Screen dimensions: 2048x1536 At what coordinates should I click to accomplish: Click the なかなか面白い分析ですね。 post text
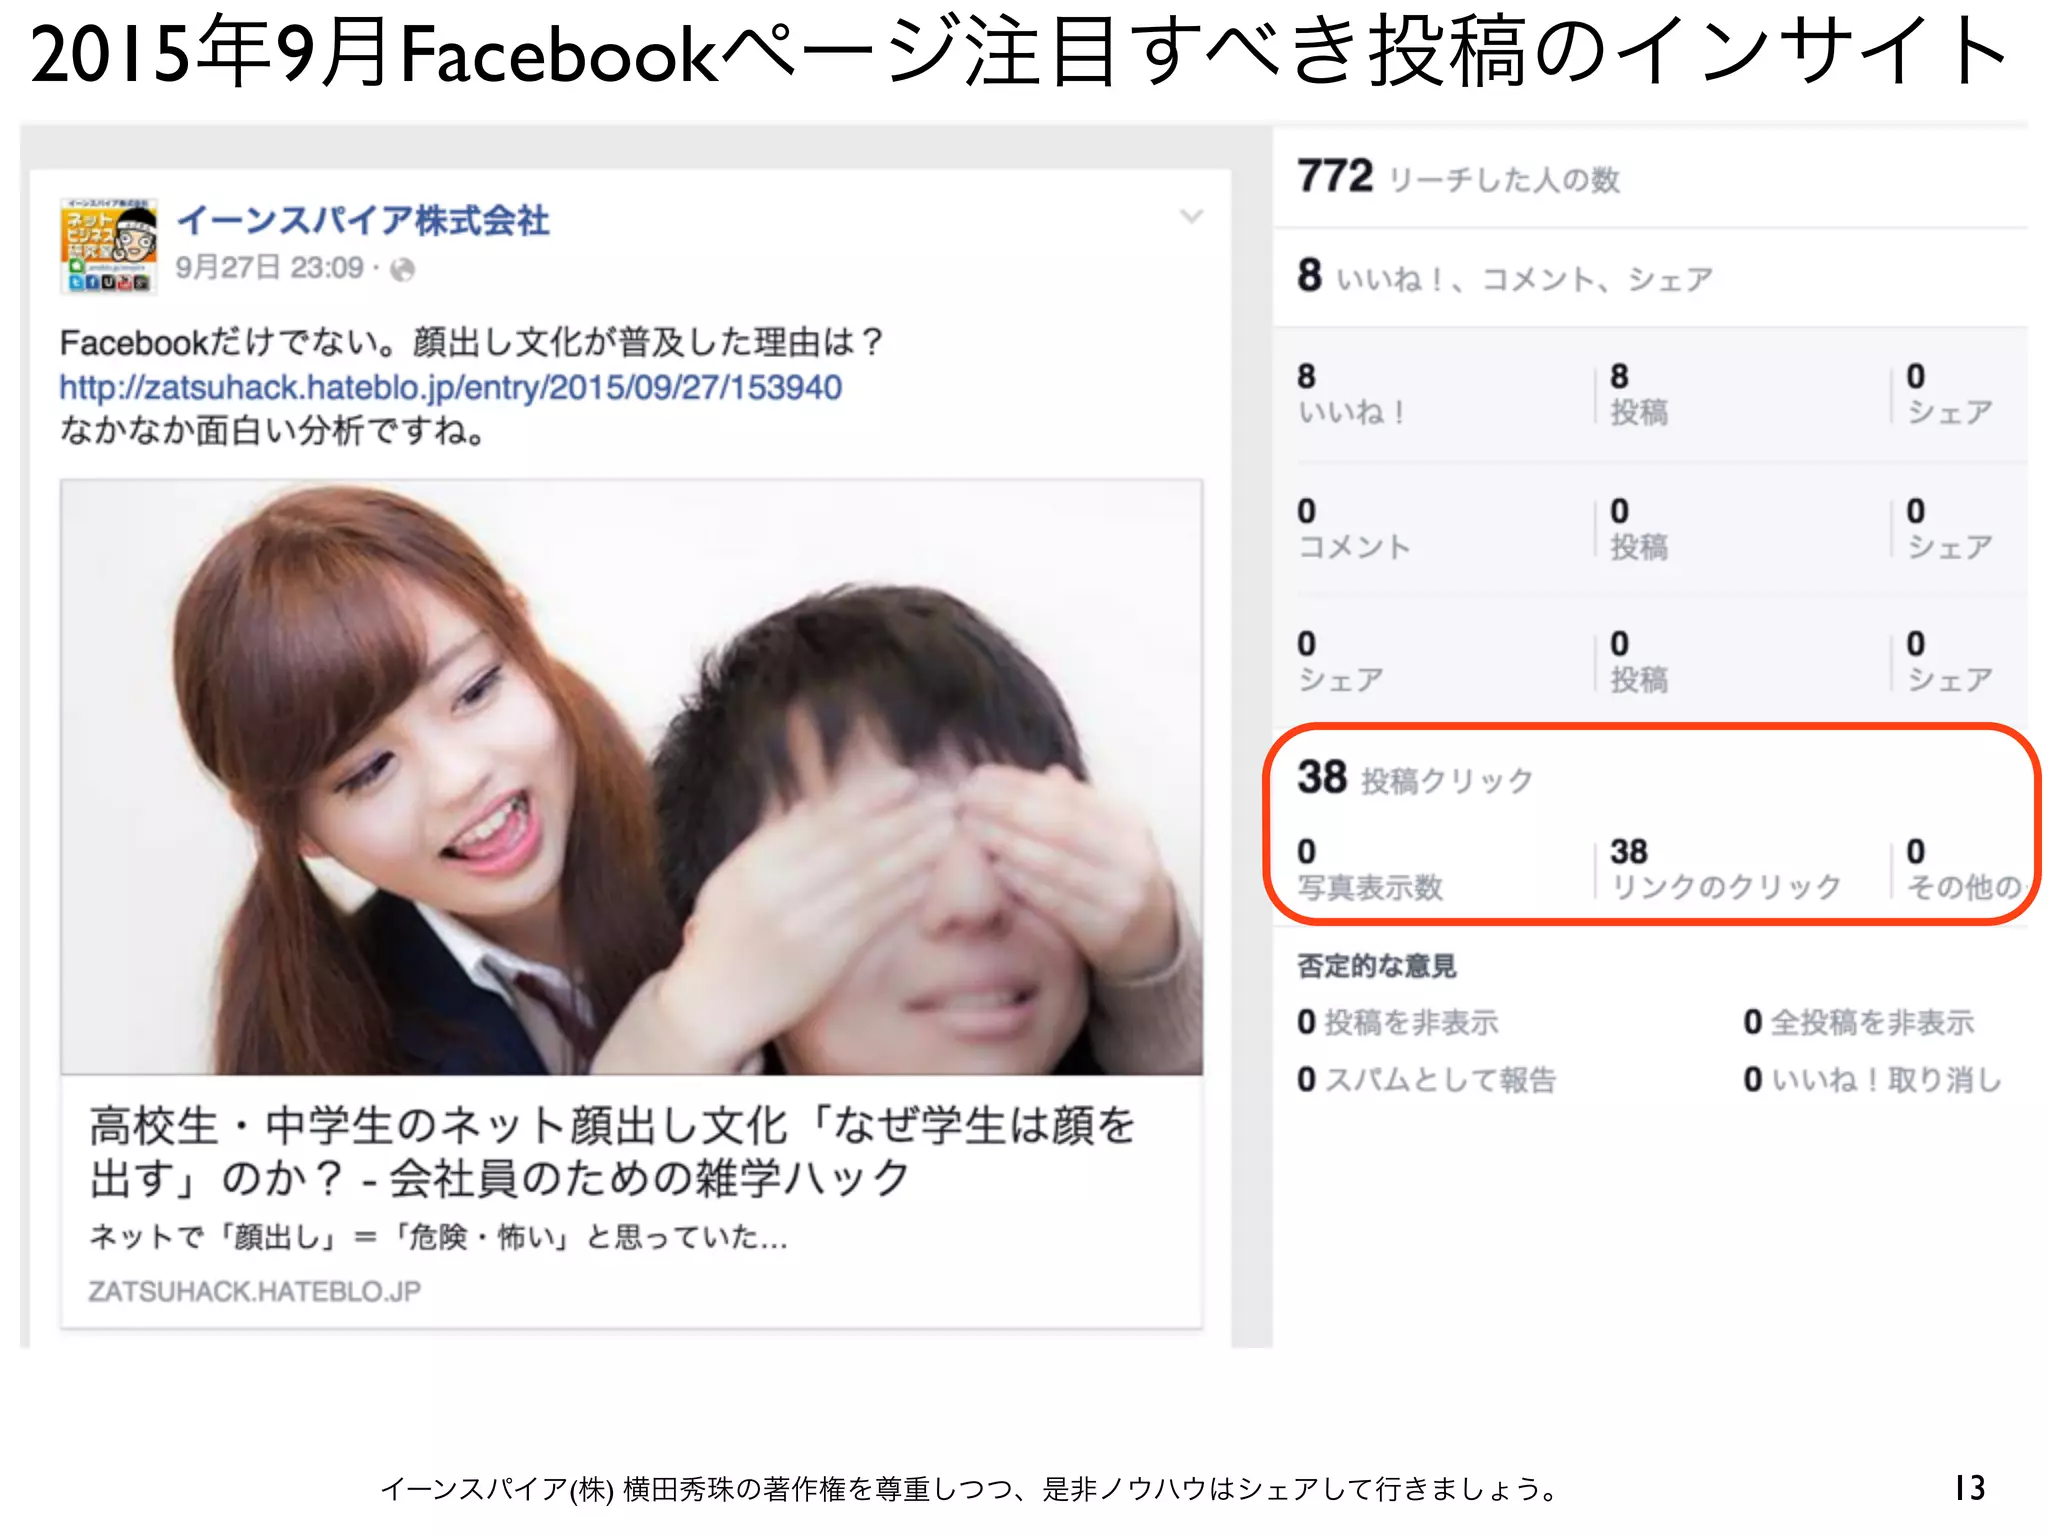[273, 431]
